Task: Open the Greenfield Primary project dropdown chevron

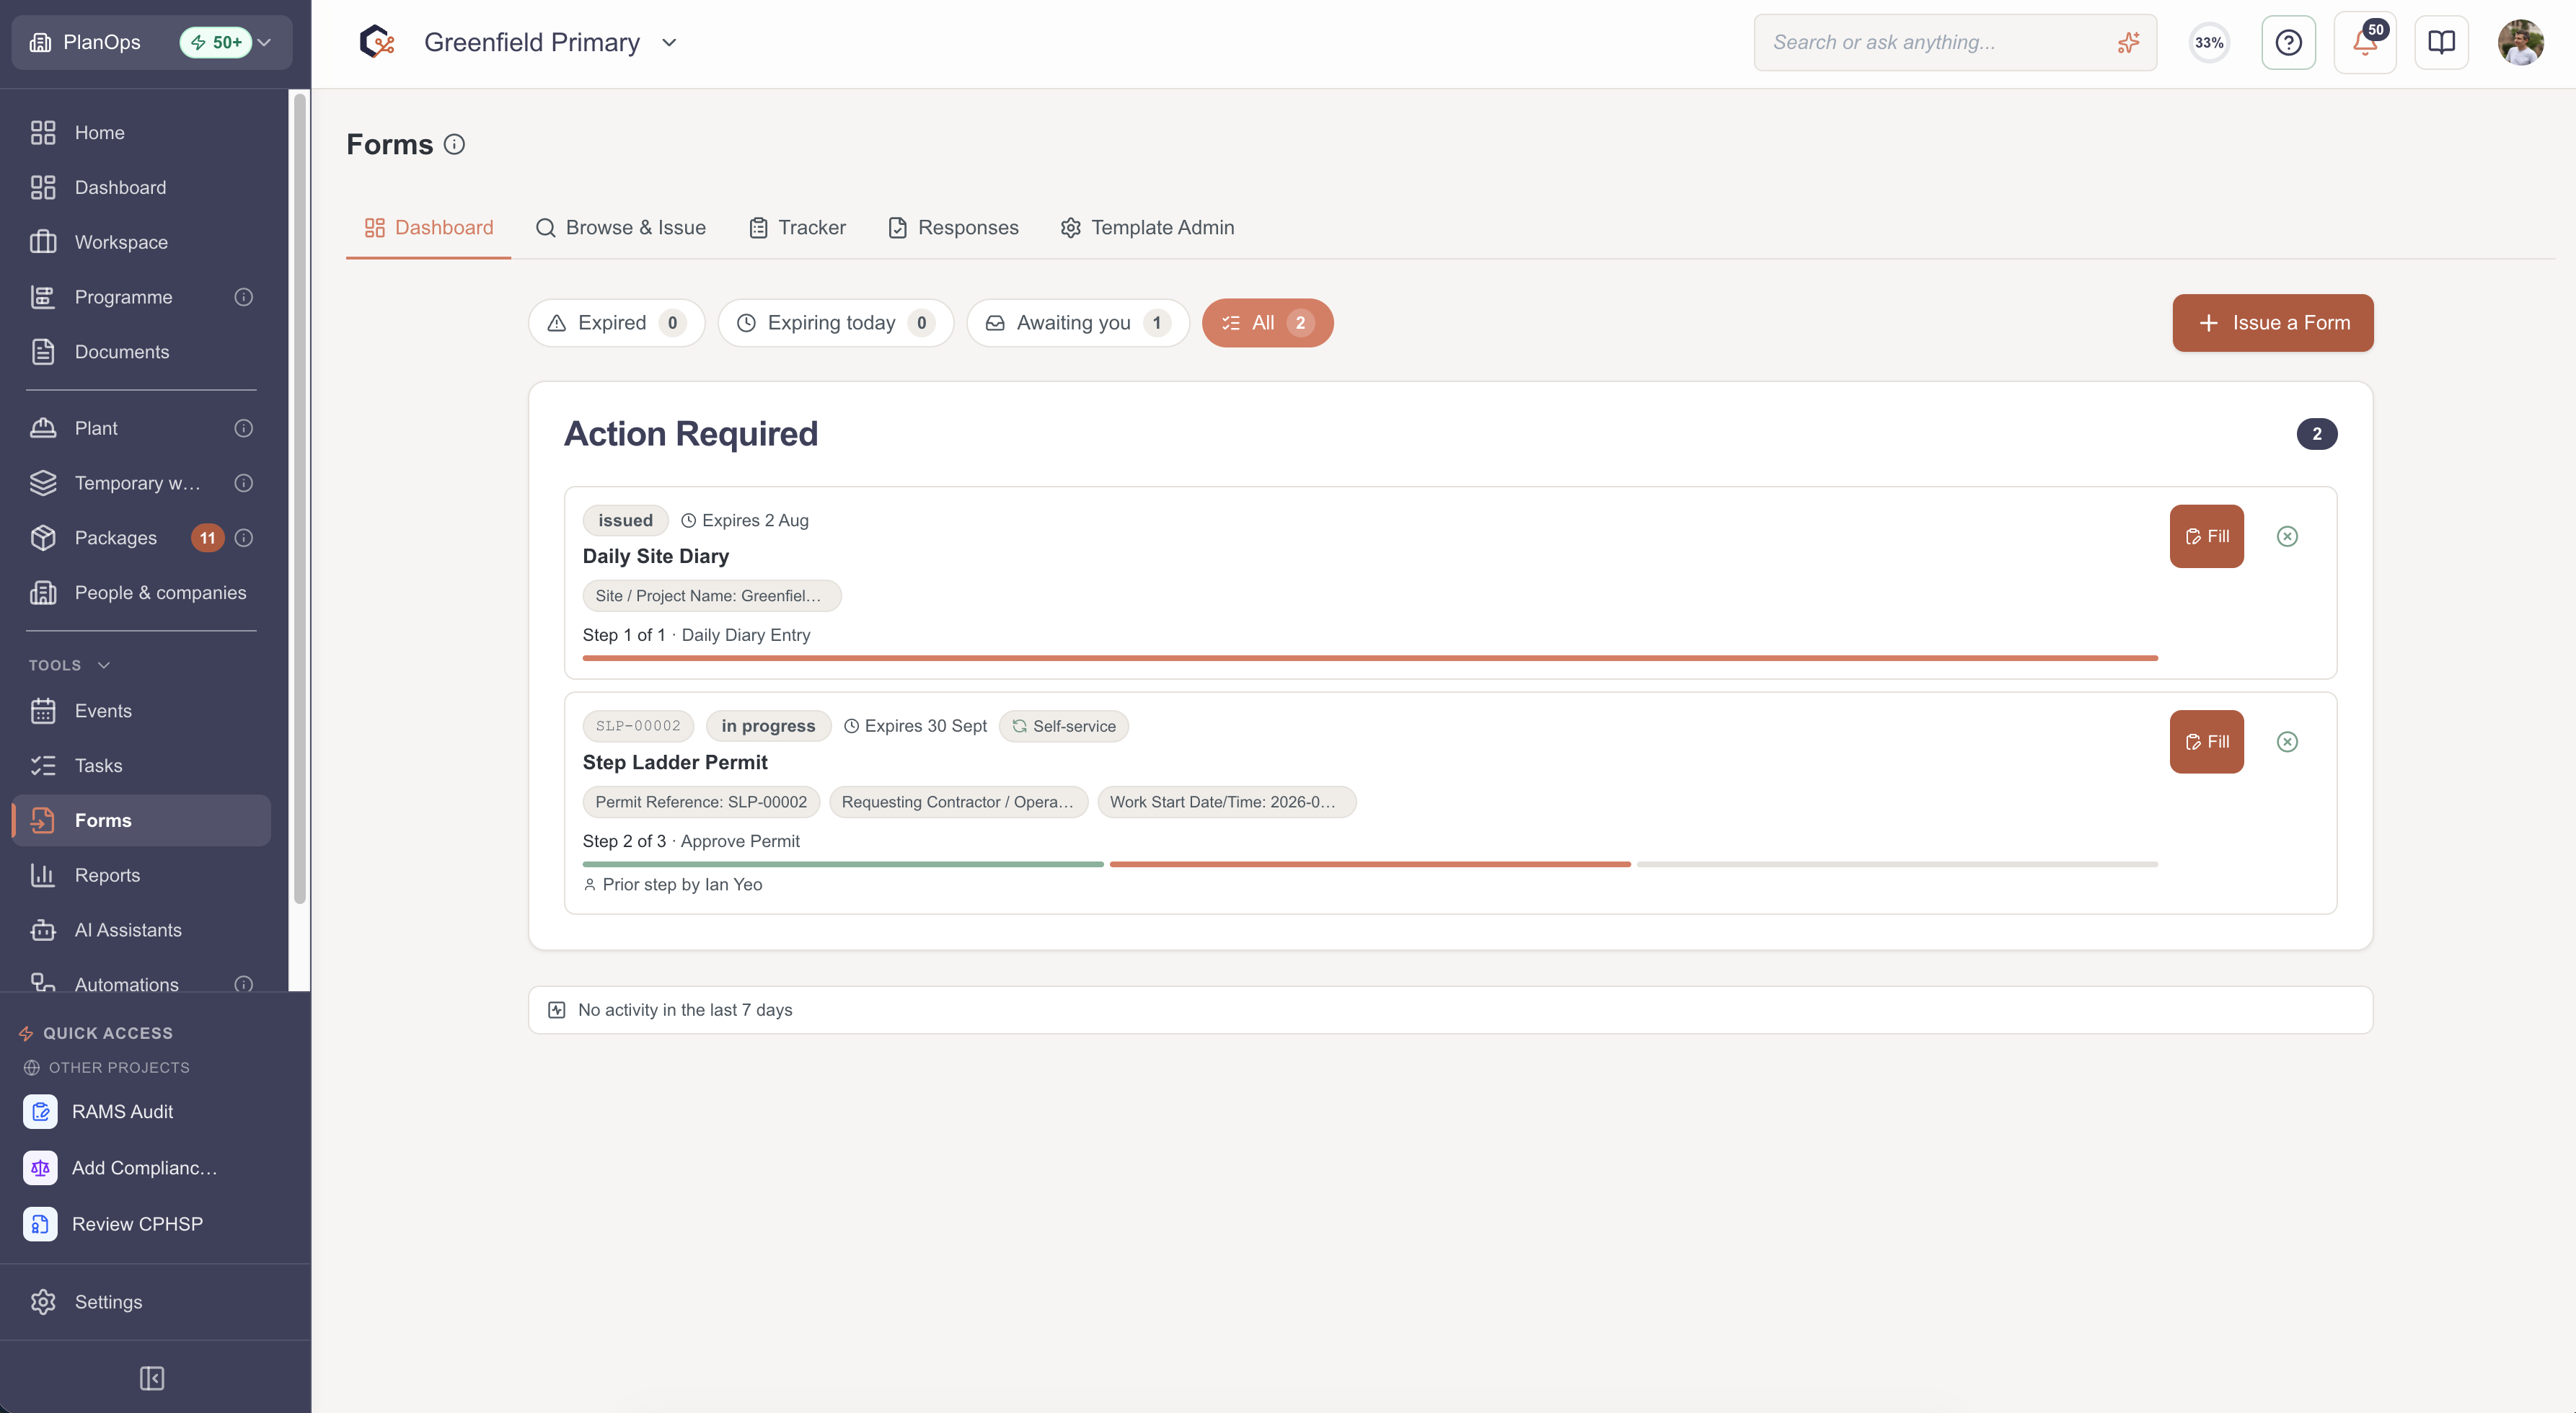Action: pos(669,42)
